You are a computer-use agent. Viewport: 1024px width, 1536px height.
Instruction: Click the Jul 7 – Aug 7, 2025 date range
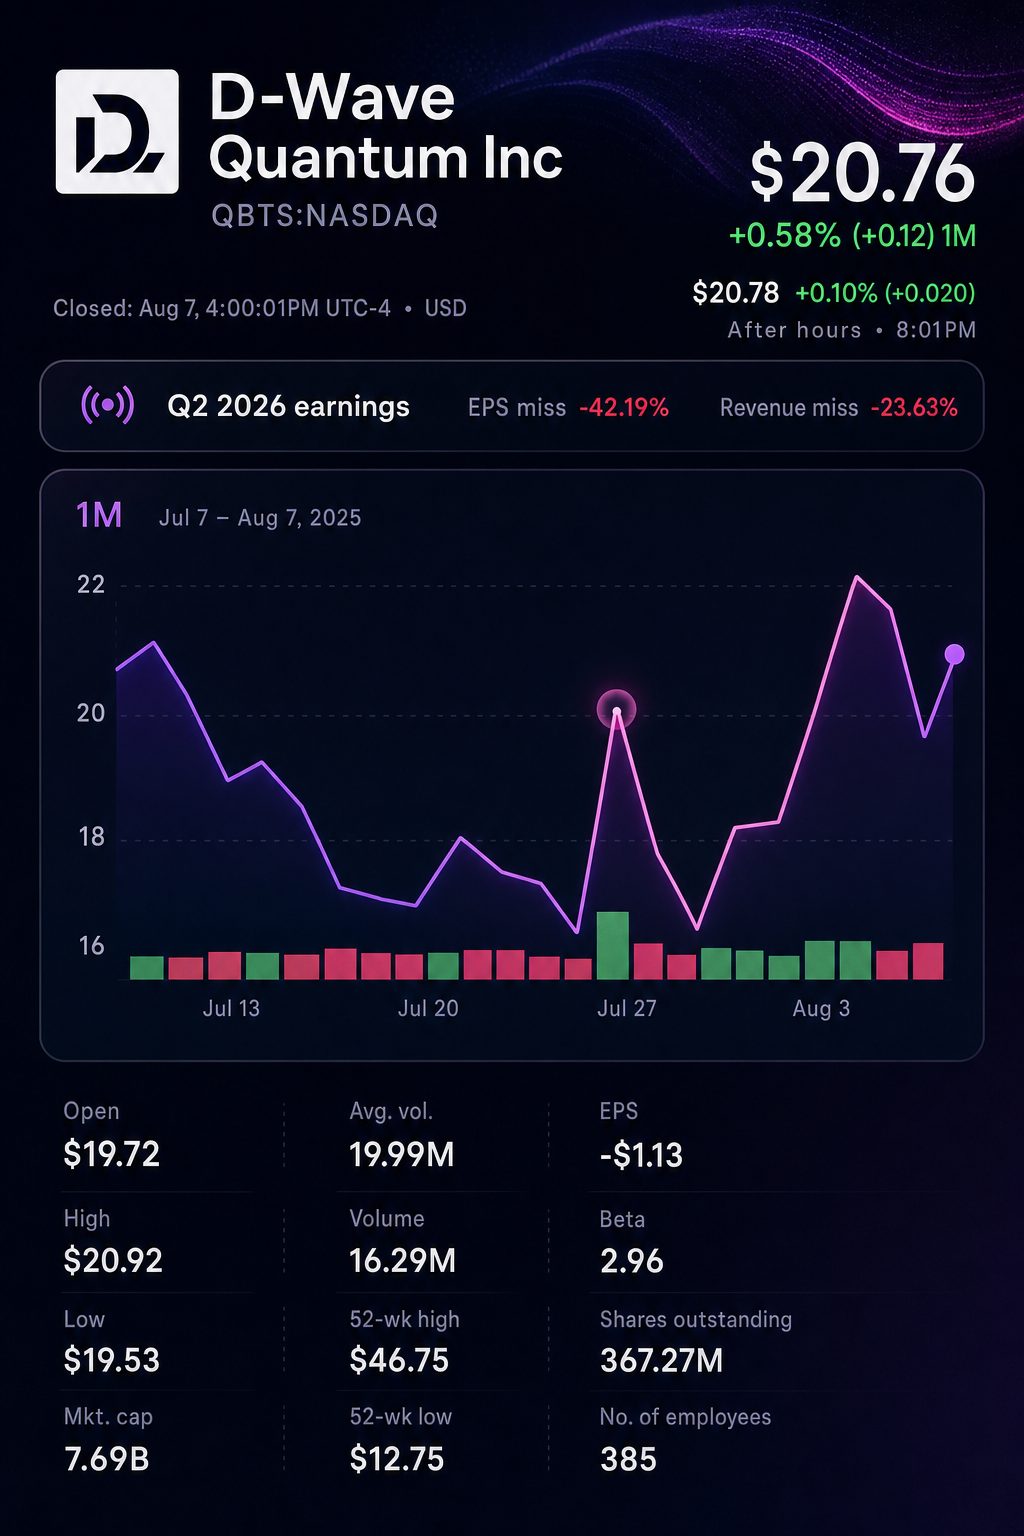pyautogui.click(x=260, y=518)
